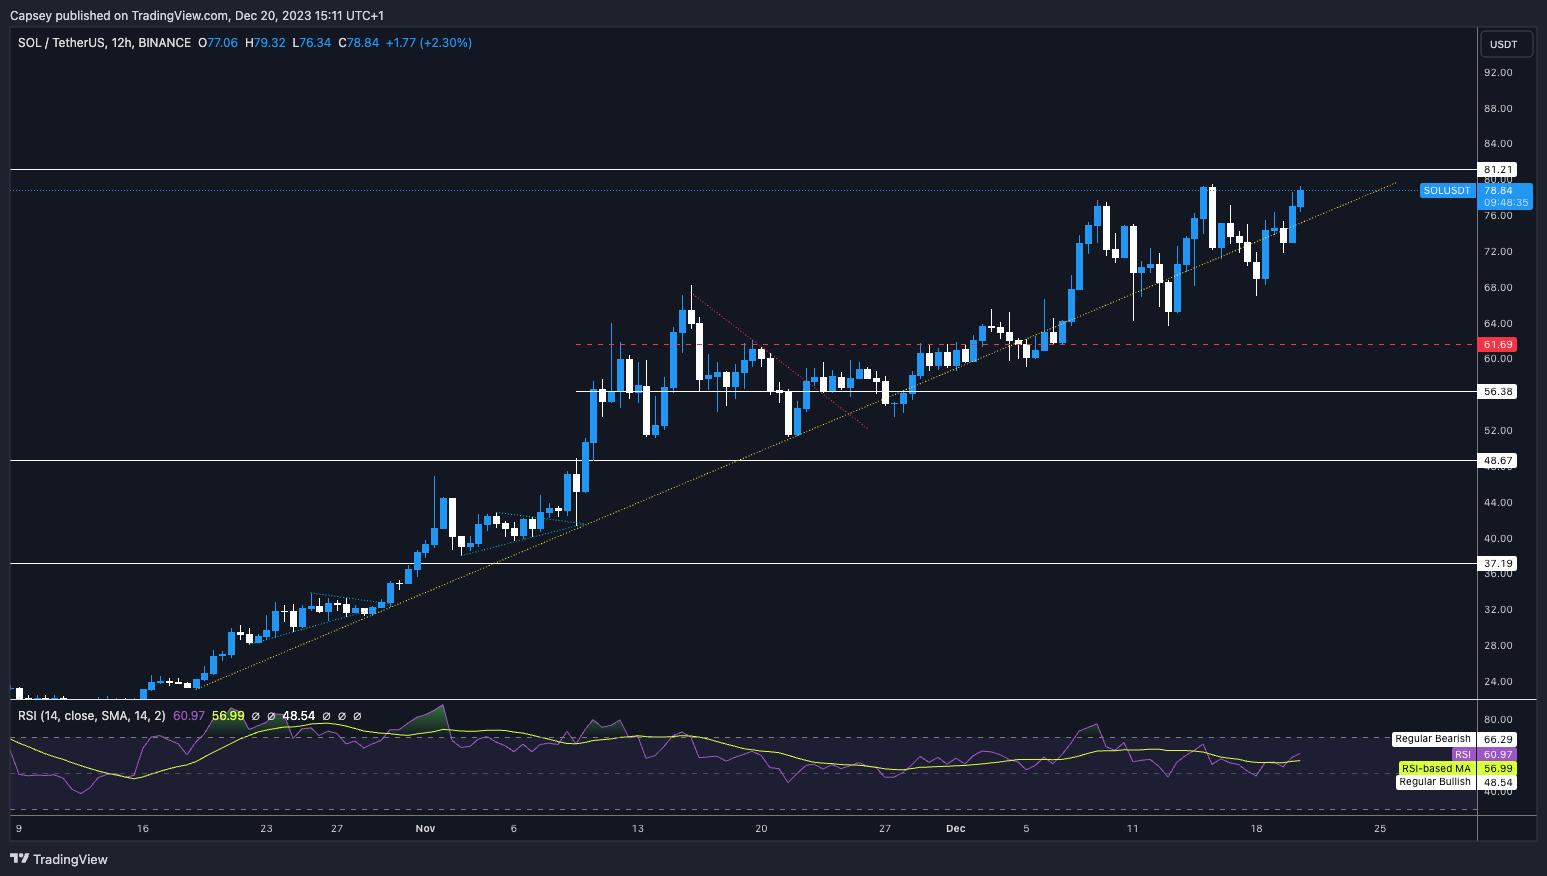Image resolution: width=1547 pixels, height=876 pixels.
Task: Select the SOLUSDT price tag
Action: 1447,190
